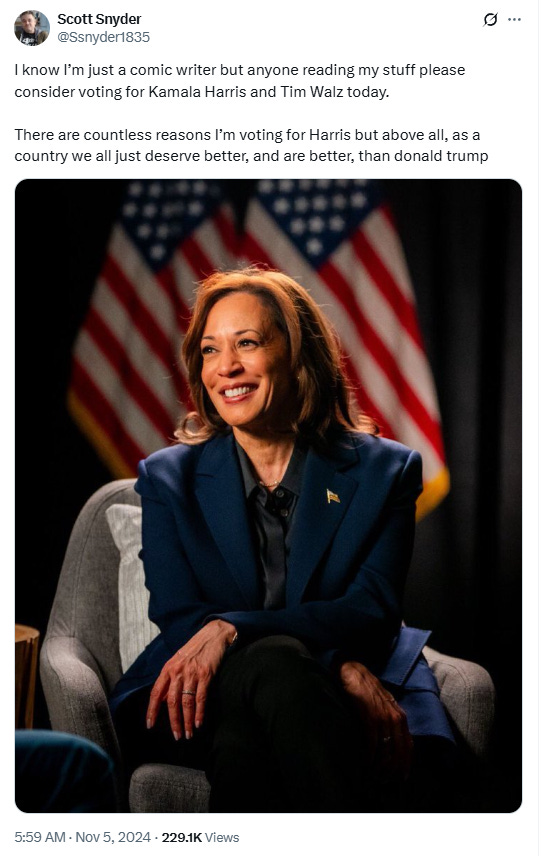Open the three-dot more options menu
This screenshot has height=856, width=542.
coord(514,20)
